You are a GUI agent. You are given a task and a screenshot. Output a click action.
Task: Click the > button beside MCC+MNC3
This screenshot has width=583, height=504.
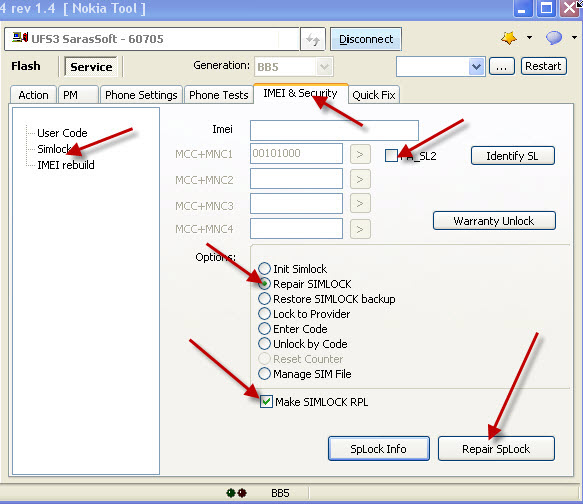(360, 203)
